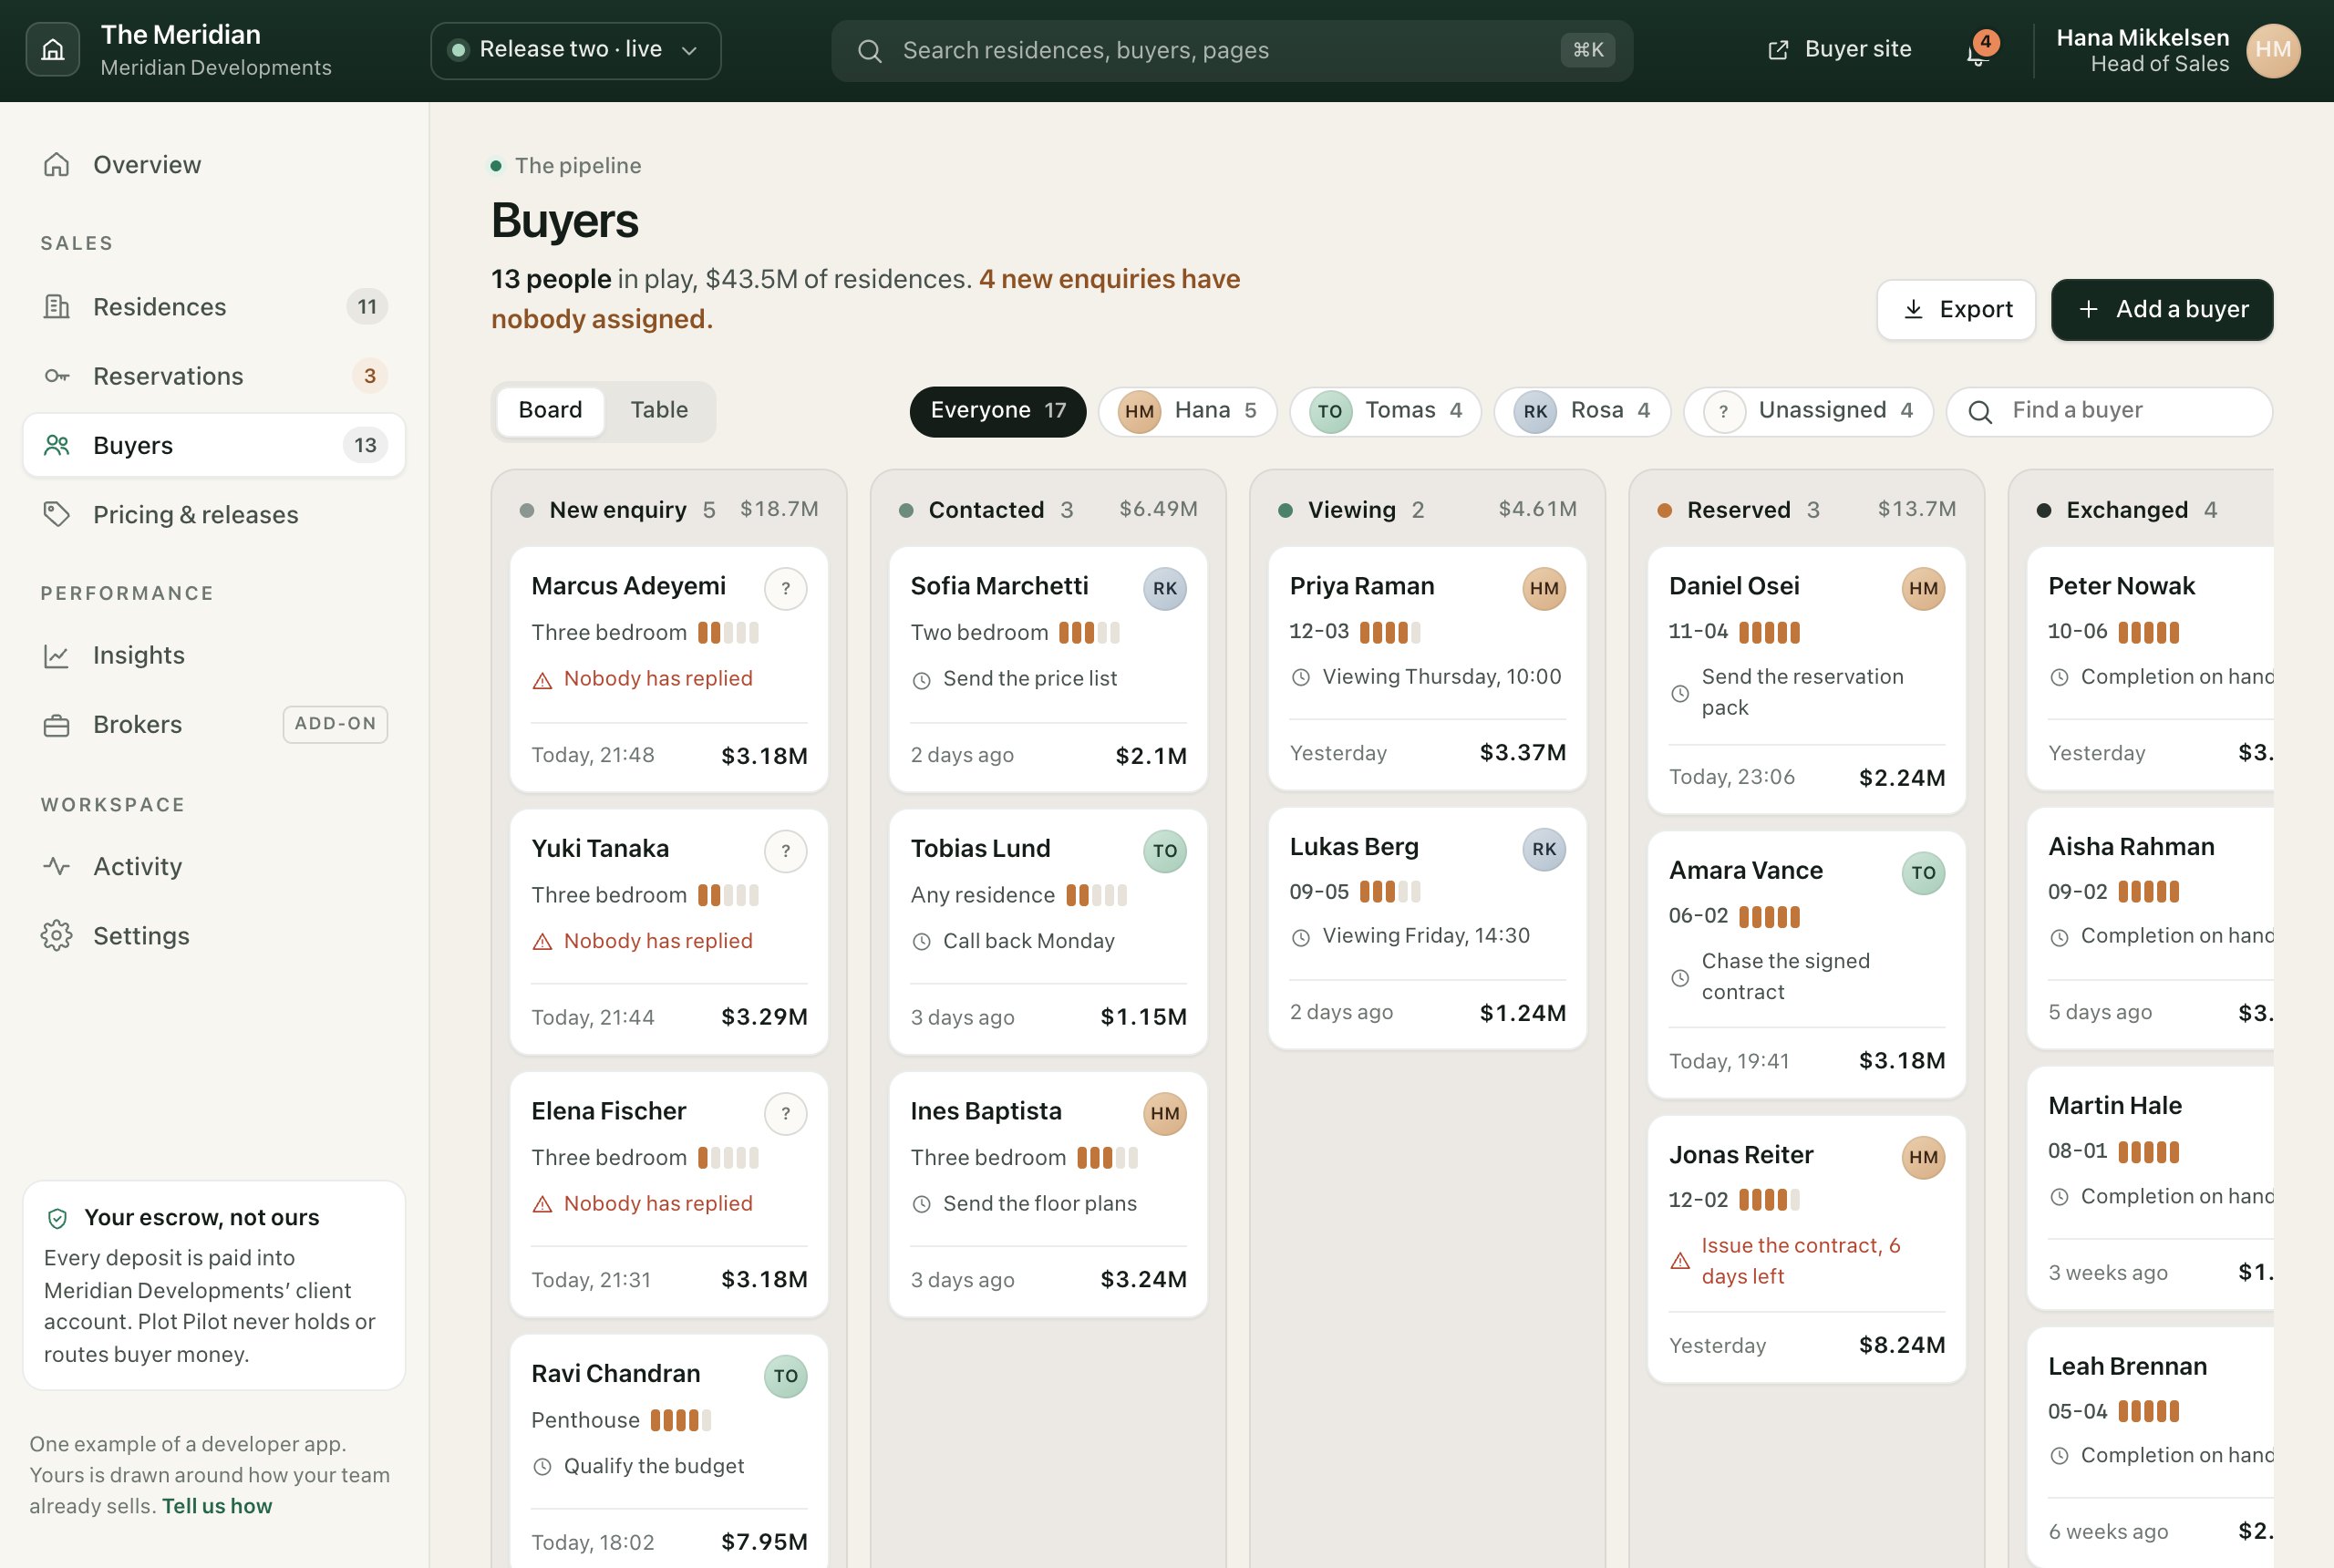
Task: Click Add a buyer button
Action: (x=2161, y=310)
